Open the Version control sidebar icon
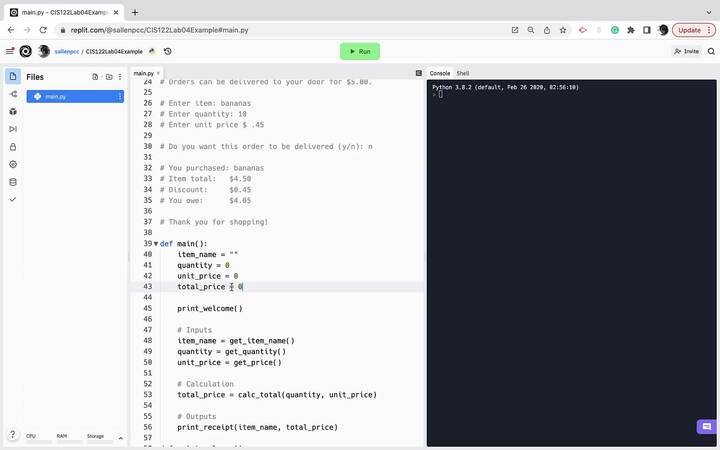The height and width of the screenshot is (450, 720). [x=13, y=94]
